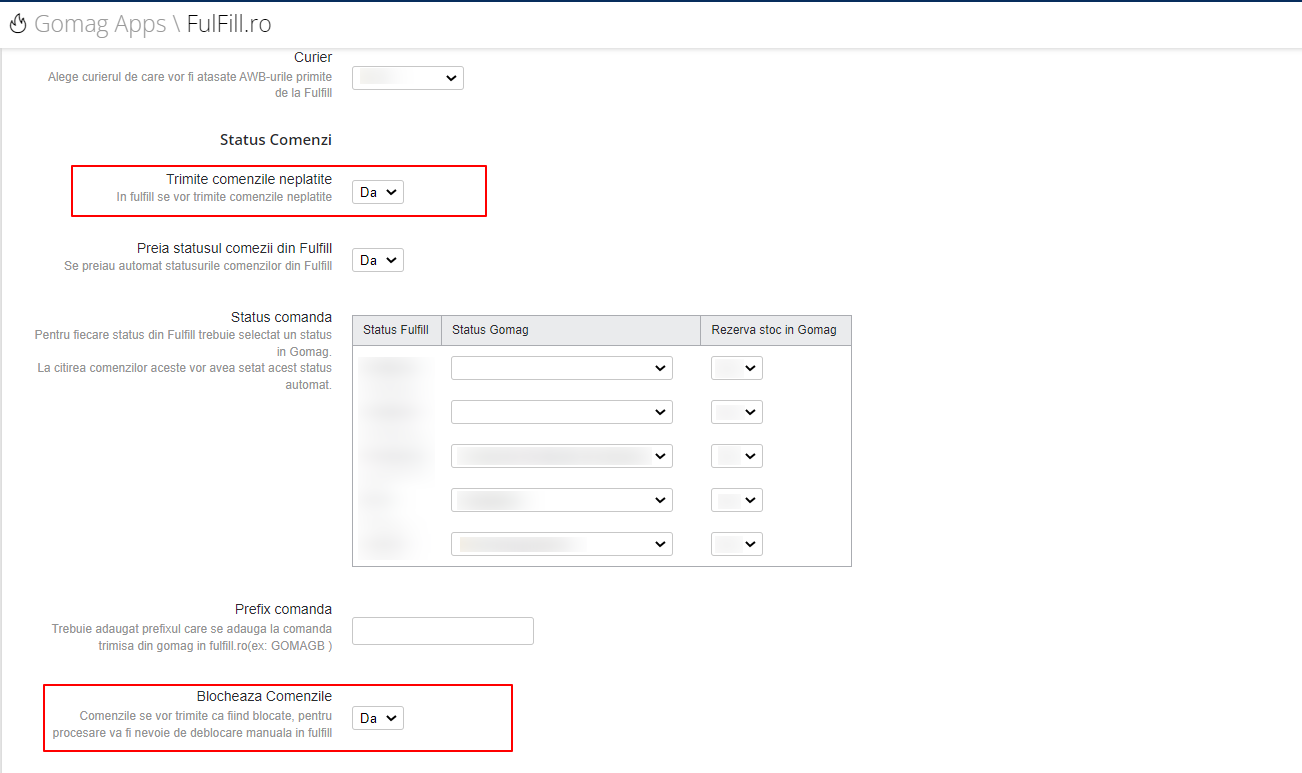Open third row Status Gomag dropdown
Screen dimensions: 1302x773
[x=562, y=456]
